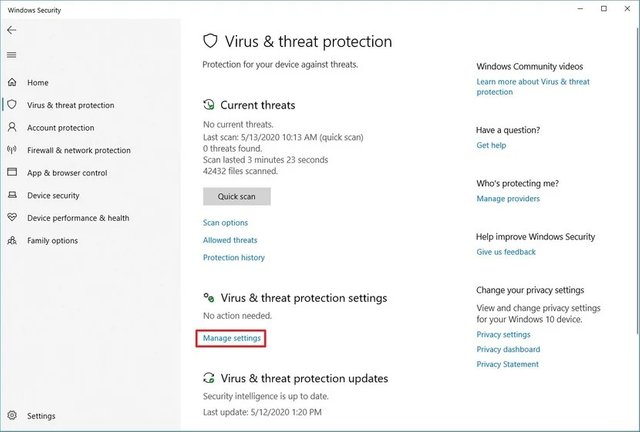The height and width of the screenshot is (432, 640).
Task: Open Settings gear in sidebar
Action: [12, 416]
